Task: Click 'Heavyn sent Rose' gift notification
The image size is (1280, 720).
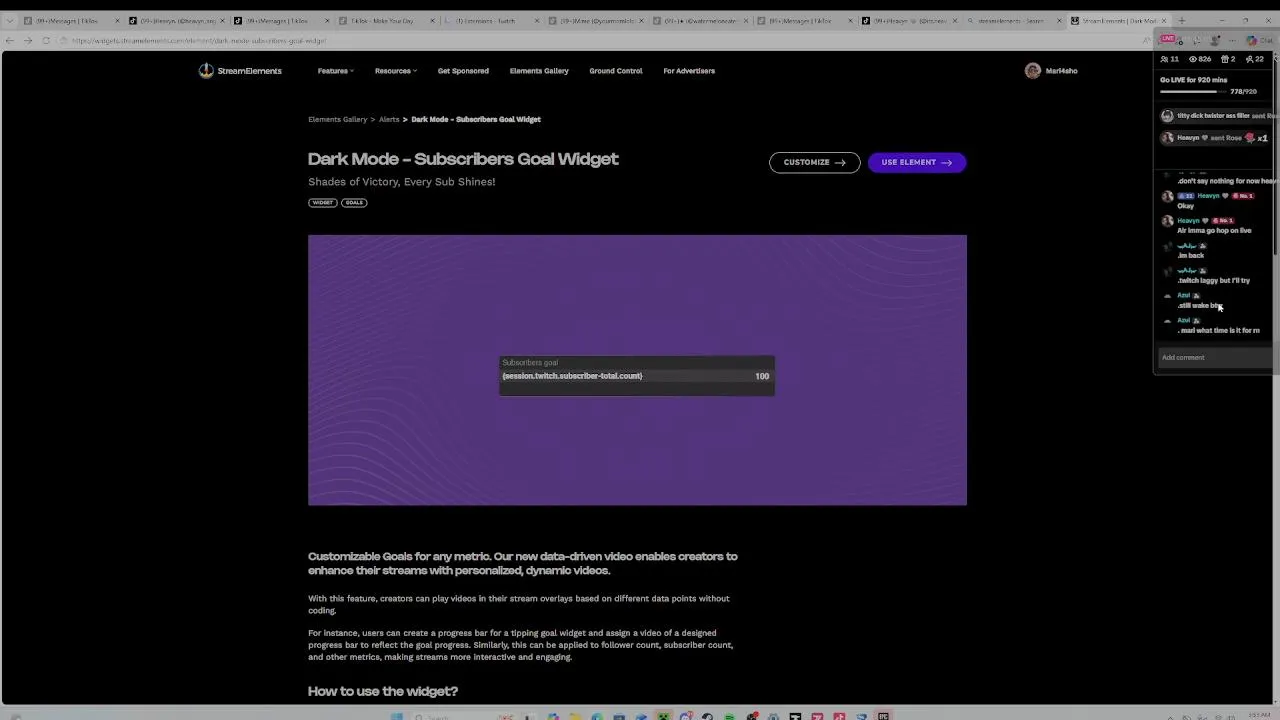Action: tap(1215, 138)
